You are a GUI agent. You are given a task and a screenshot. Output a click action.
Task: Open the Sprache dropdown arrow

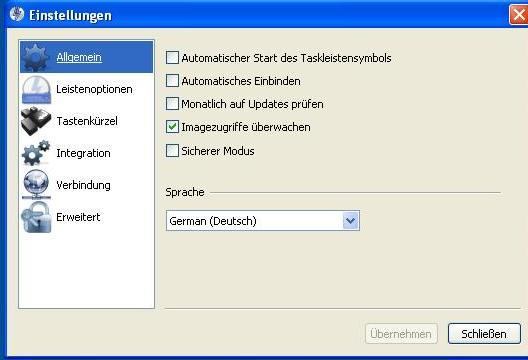351,221
